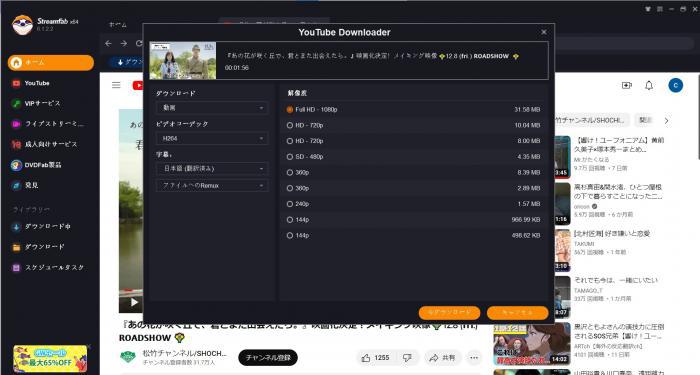
Task: Click the 31.58 MB file size text
Action: point(527,109)
